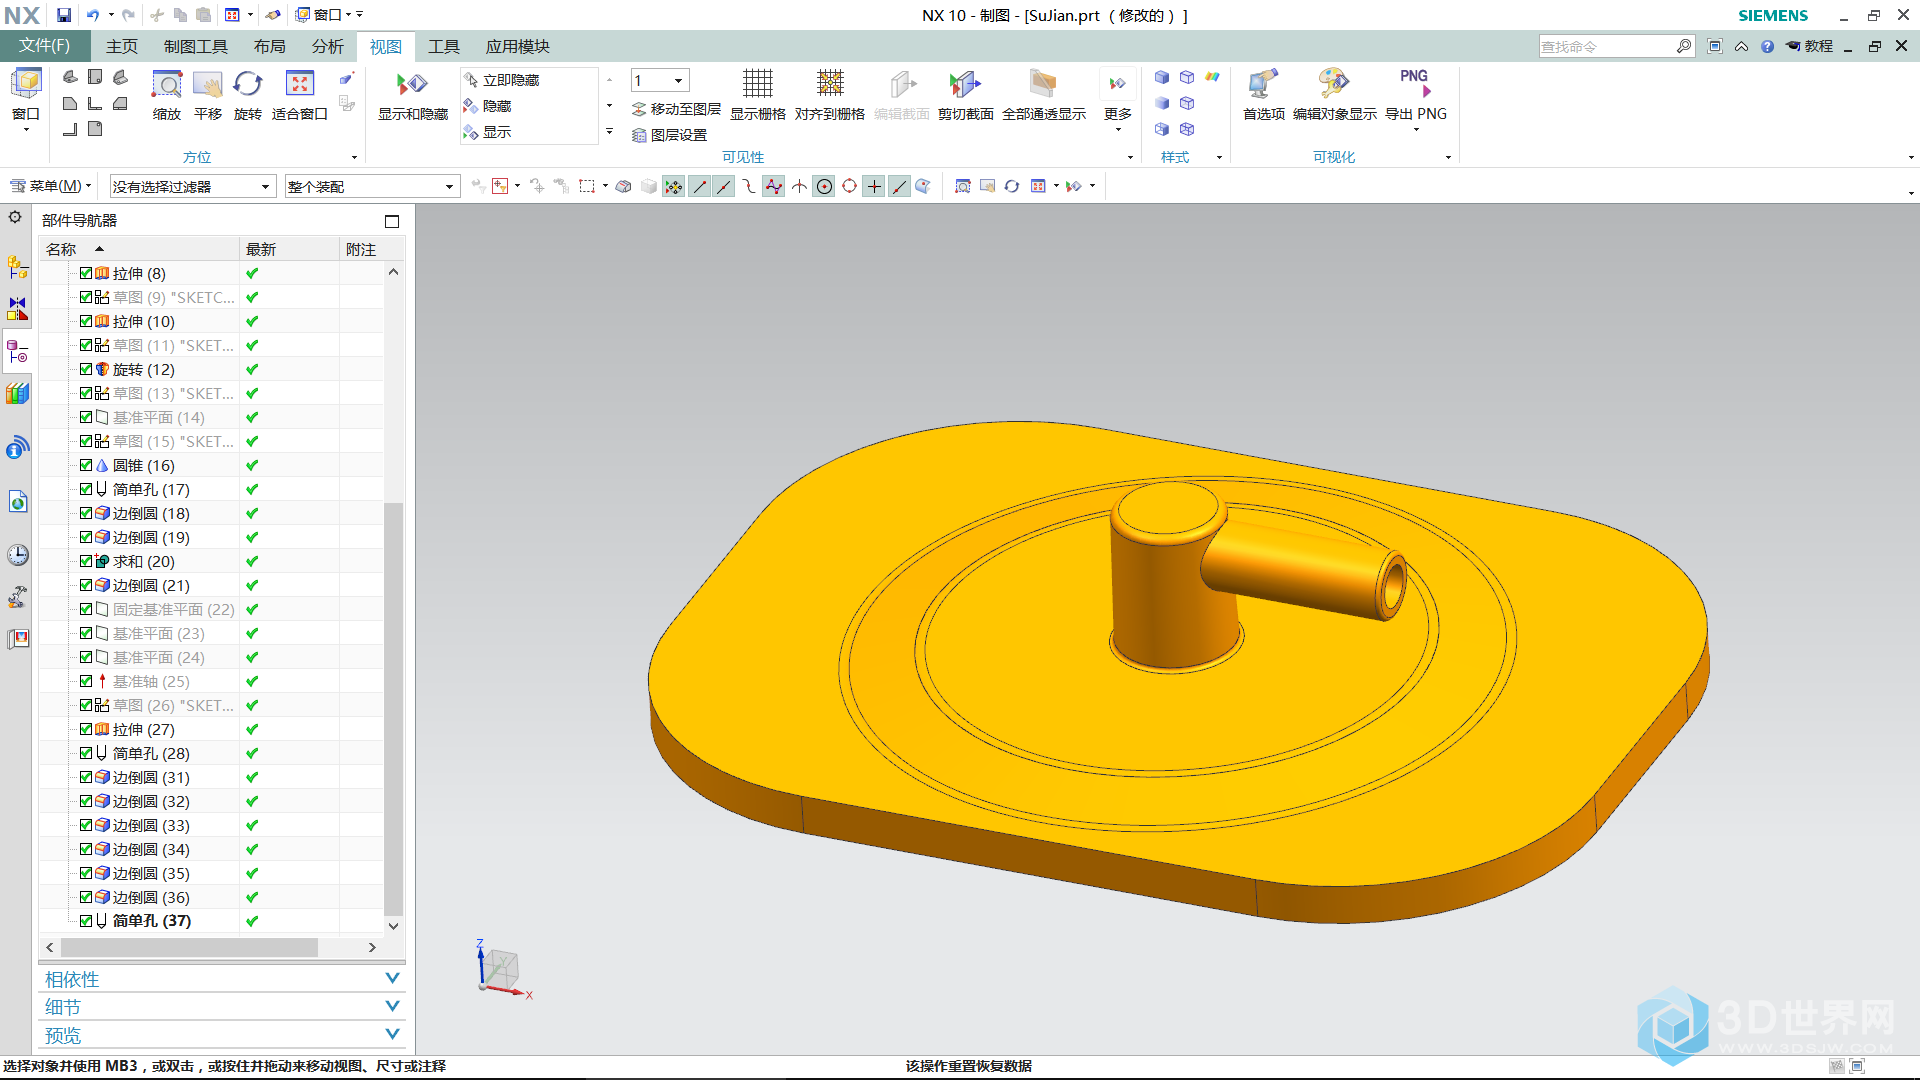The height and width of the screenshot is (1080, 1920).
Task: Open the layer number dropdown showing 1
Action: click(659, 80)
